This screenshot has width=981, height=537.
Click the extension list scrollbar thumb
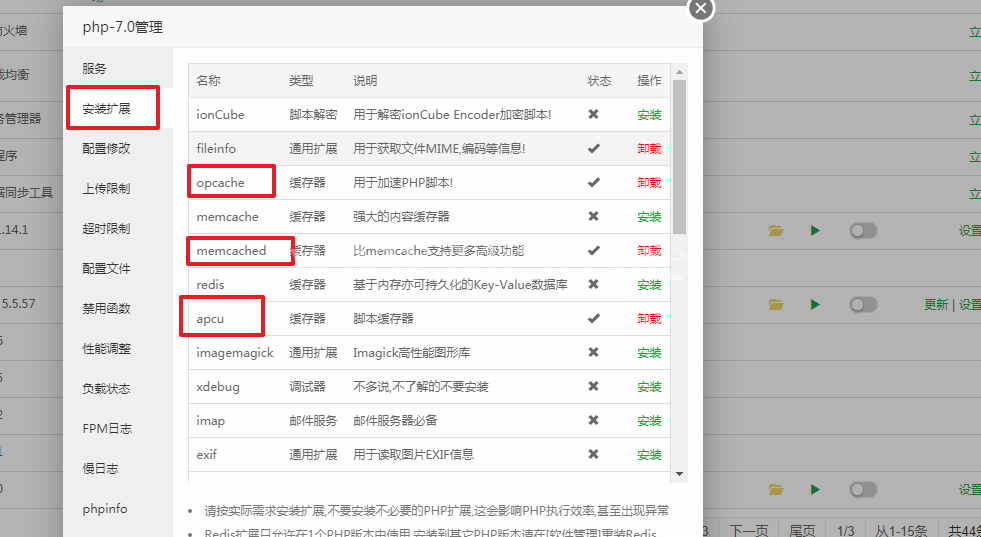[679, 156]
